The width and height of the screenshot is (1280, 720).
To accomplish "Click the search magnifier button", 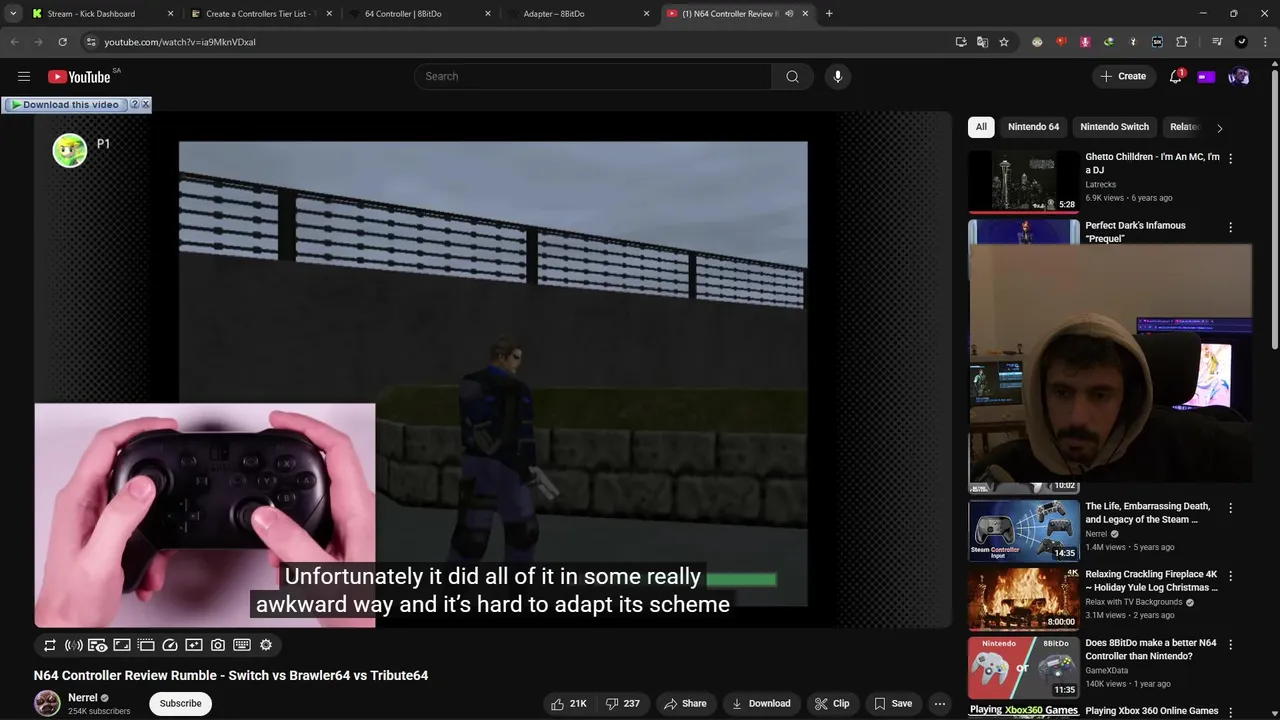I will point(792,76).
